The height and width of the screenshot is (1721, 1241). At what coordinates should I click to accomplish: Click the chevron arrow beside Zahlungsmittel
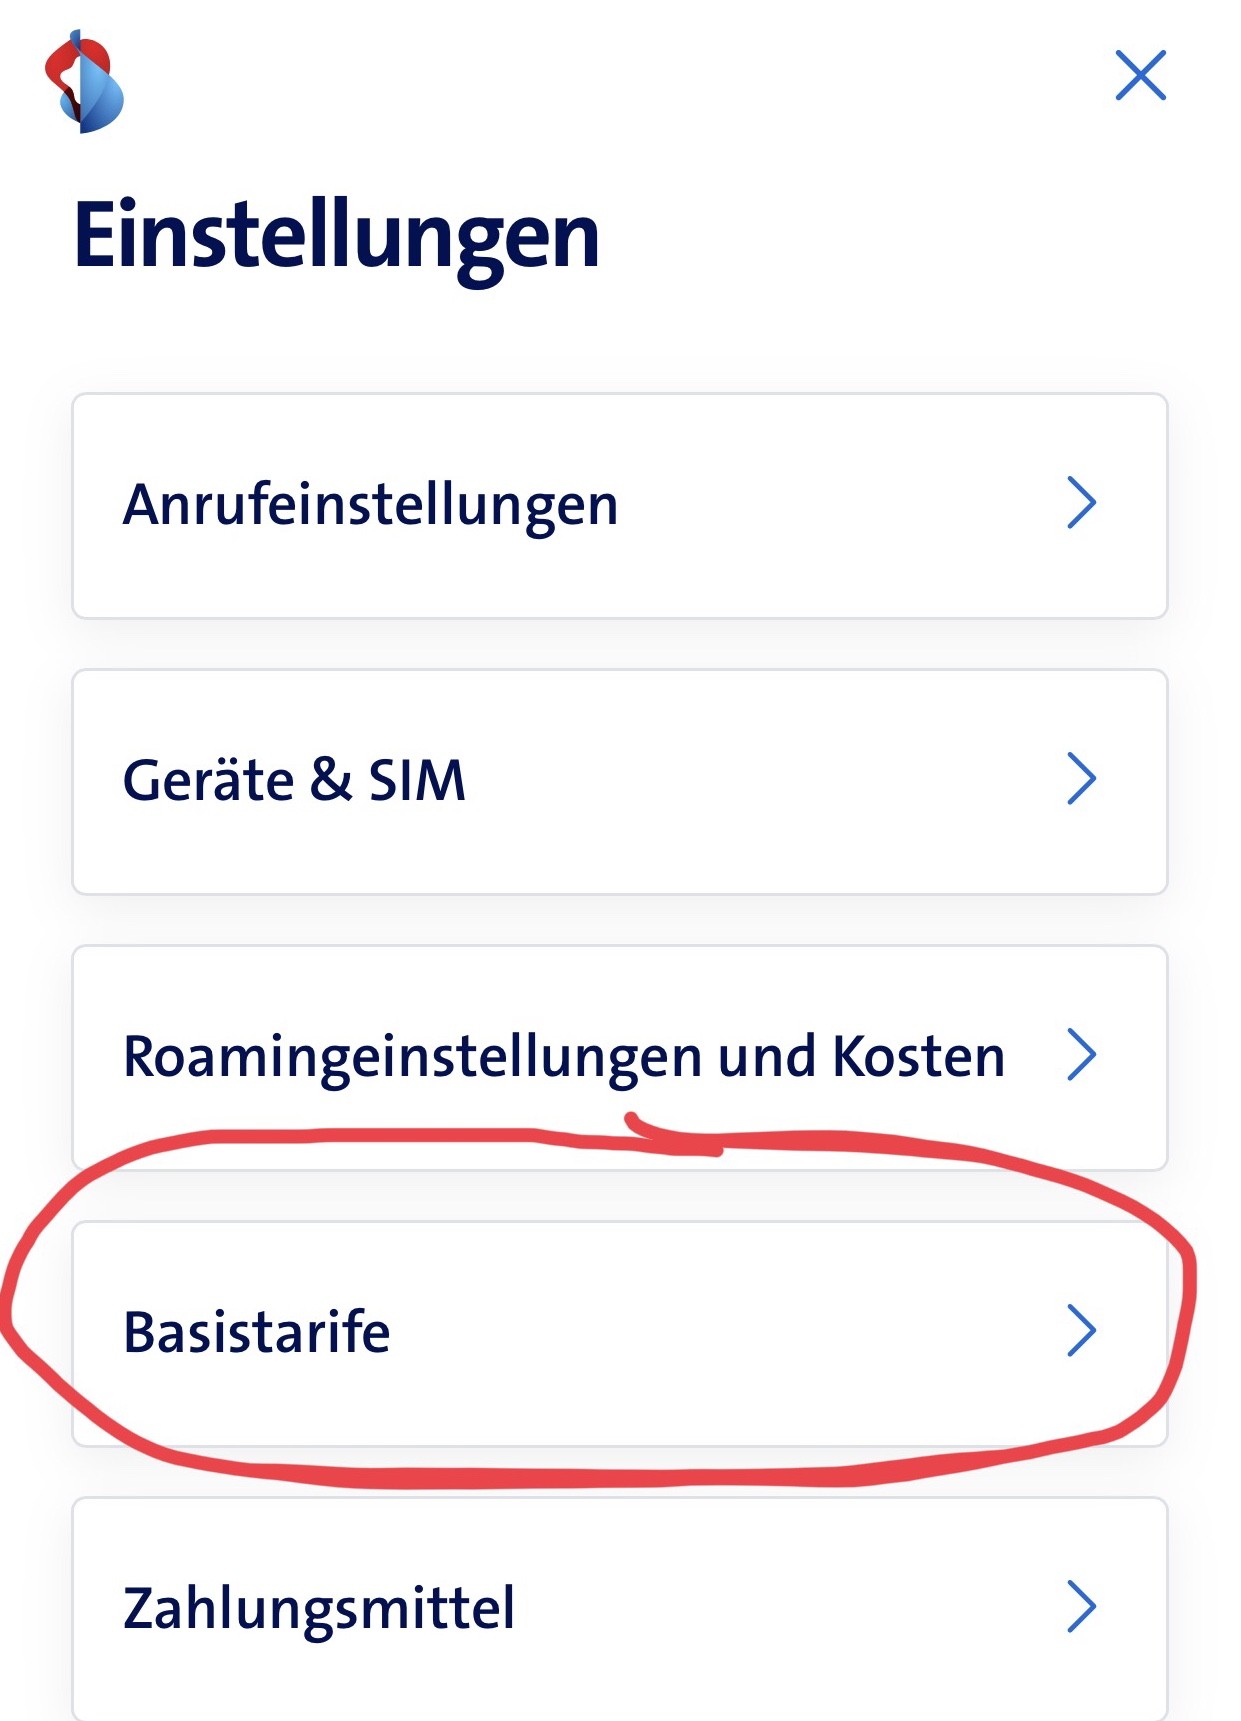[1081, 1607]
